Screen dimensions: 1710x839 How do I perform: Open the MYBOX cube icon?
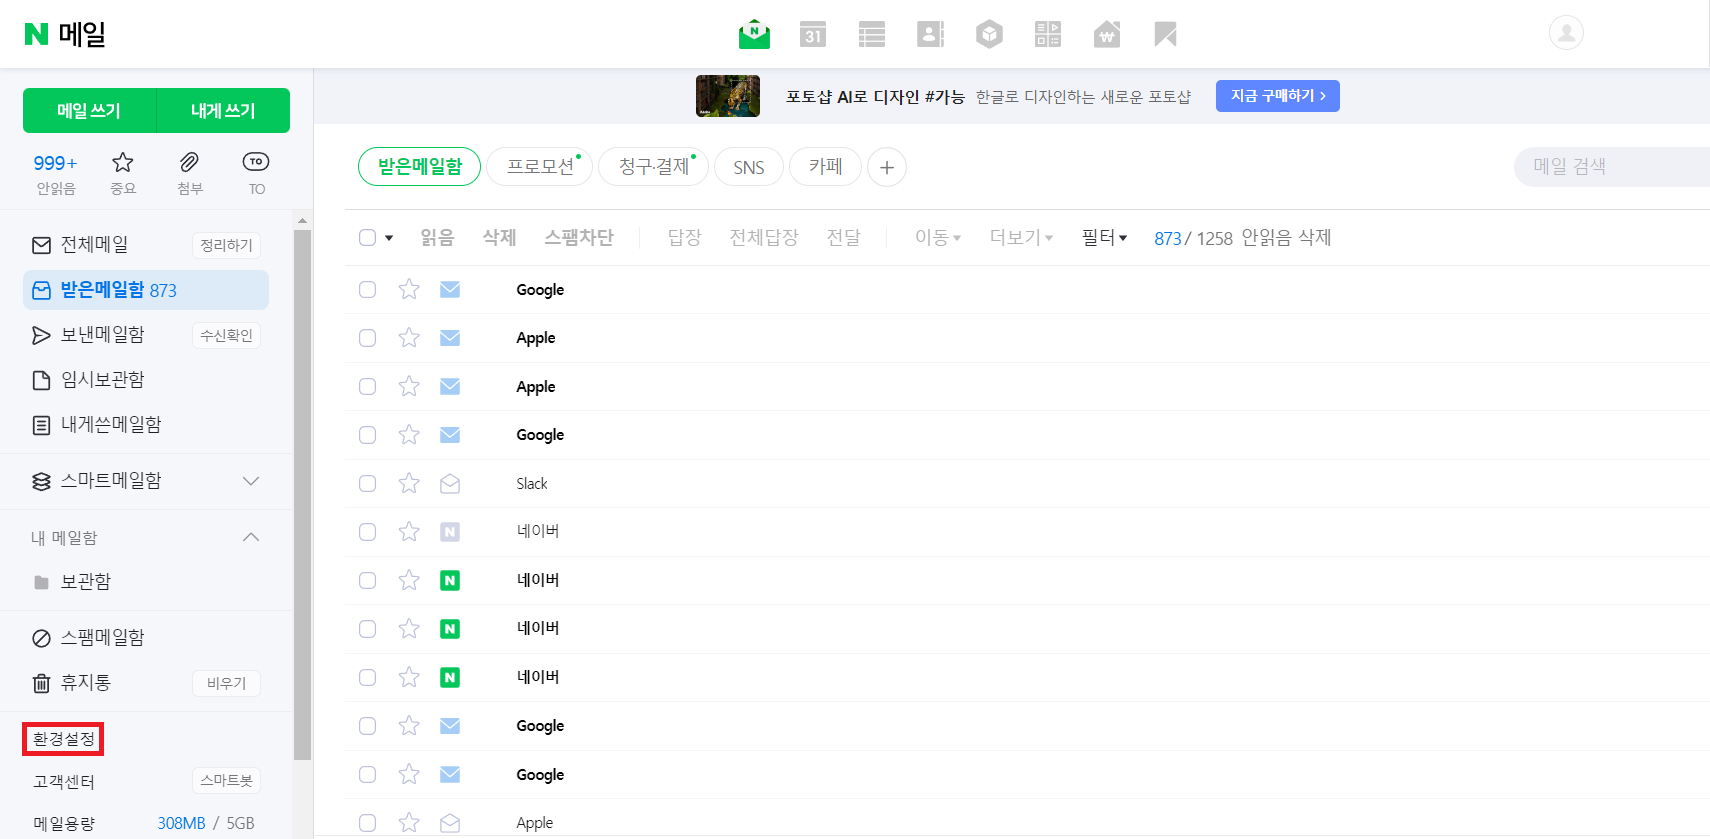[x=989, y=35]
